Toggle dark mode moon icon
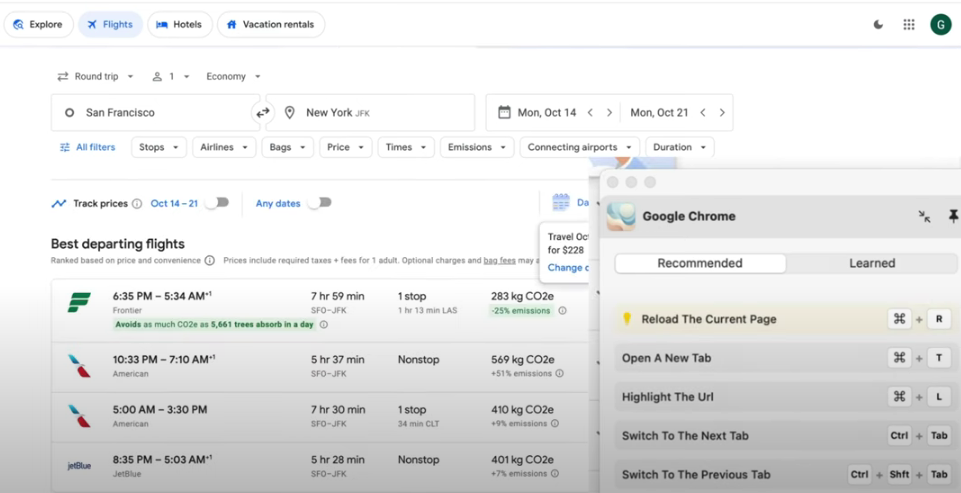 (878, 25)
